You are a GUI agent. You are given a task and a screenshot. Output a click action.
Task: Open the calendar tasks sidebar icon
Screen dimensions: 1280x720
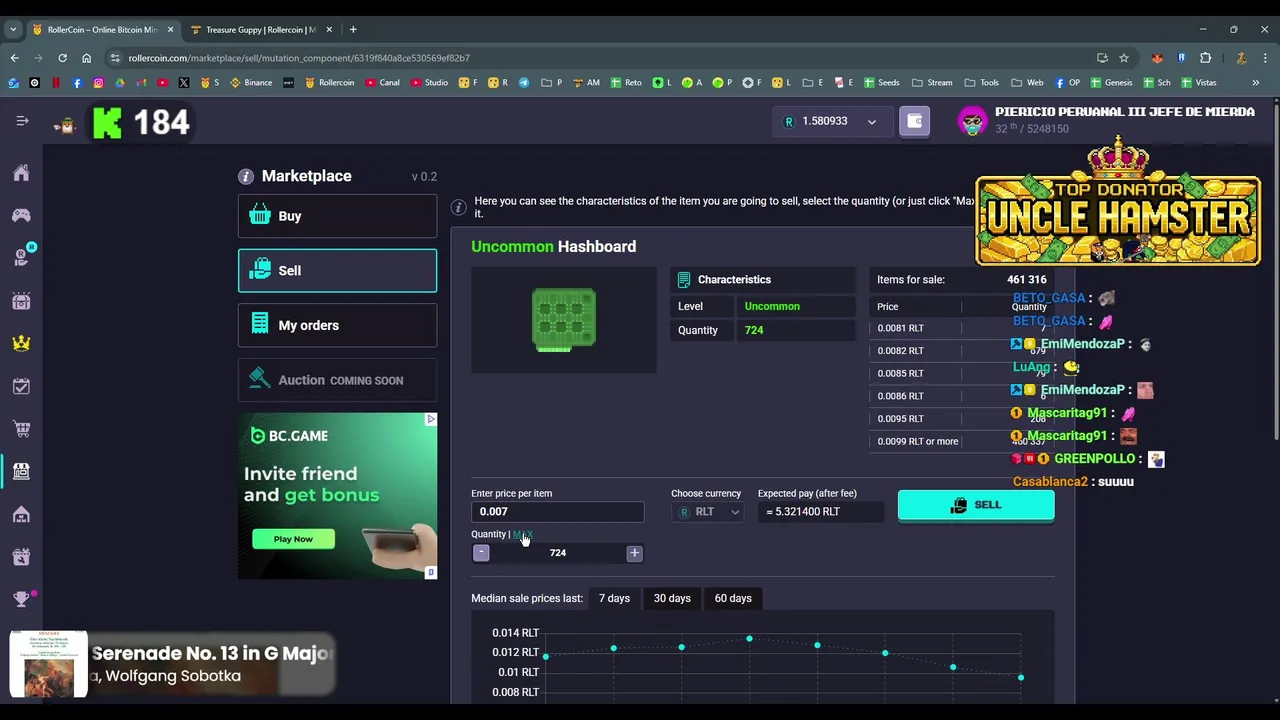click(21, 386)
